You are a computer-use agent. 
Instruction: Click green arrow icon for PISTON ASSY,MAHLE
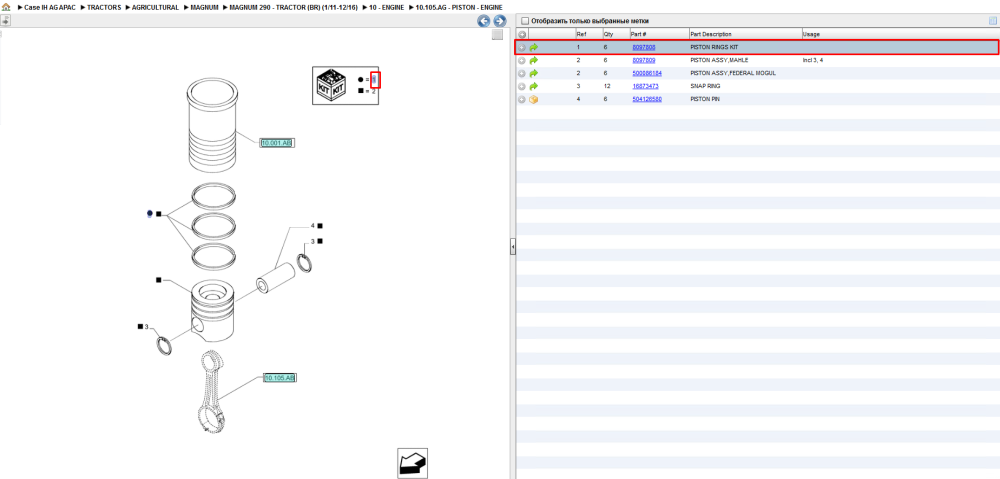pyautogui.click(x=534, y=60)
